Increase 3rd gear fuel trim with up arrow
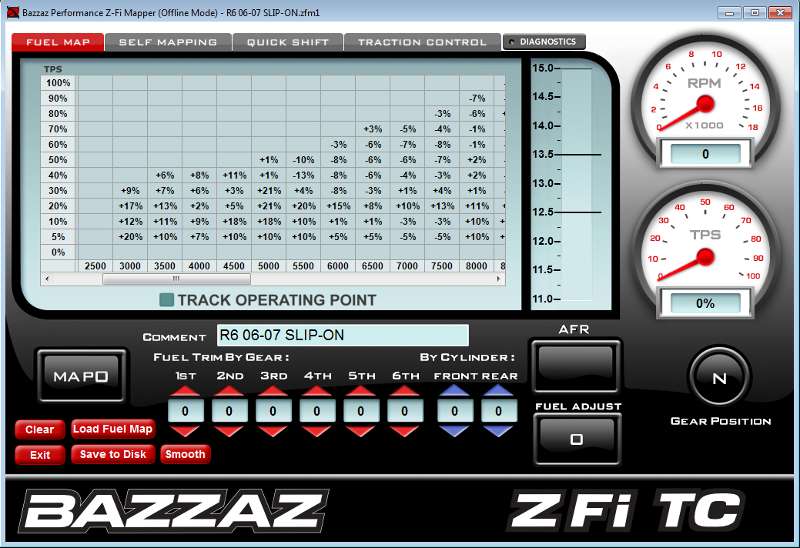 point(272,391)
